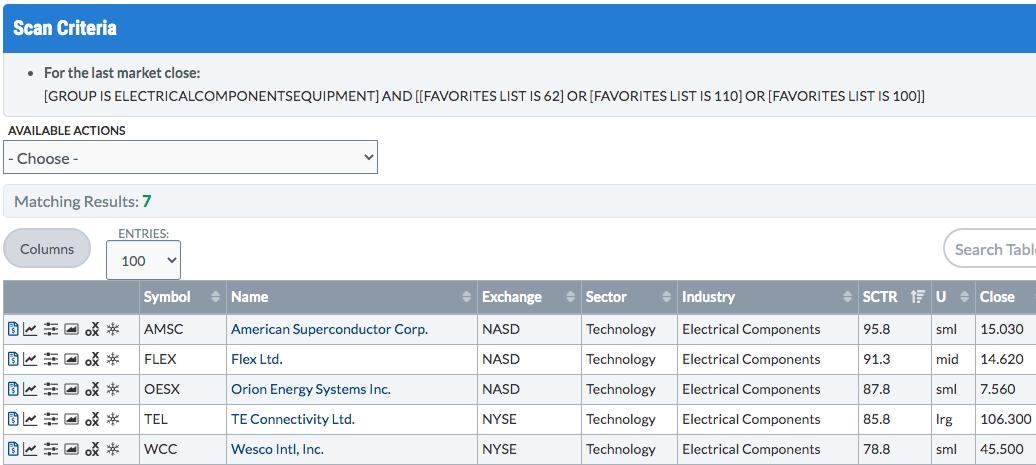The width and height of the screenshot is (1036, 465).
Task: Open line chart icon for FLEX row
Action: point(30,359)
